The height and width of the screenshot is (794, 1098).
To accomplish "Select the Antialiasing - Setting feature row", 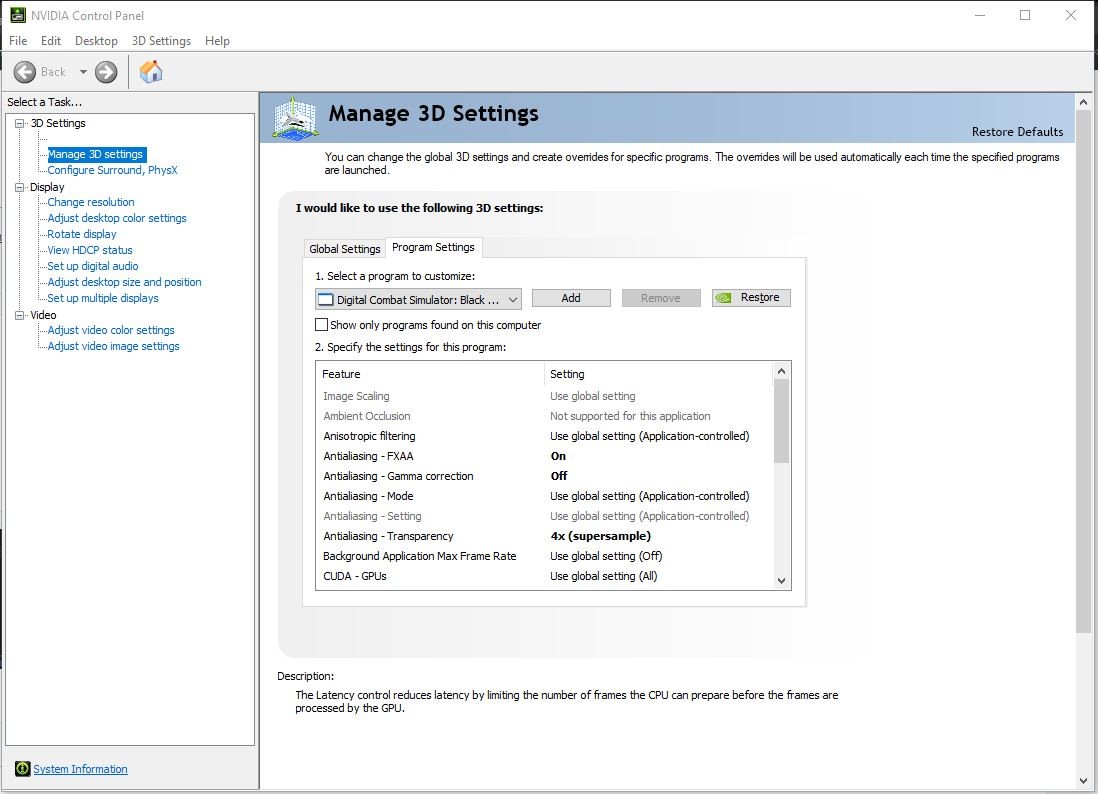I will click(x=545, y=516).
